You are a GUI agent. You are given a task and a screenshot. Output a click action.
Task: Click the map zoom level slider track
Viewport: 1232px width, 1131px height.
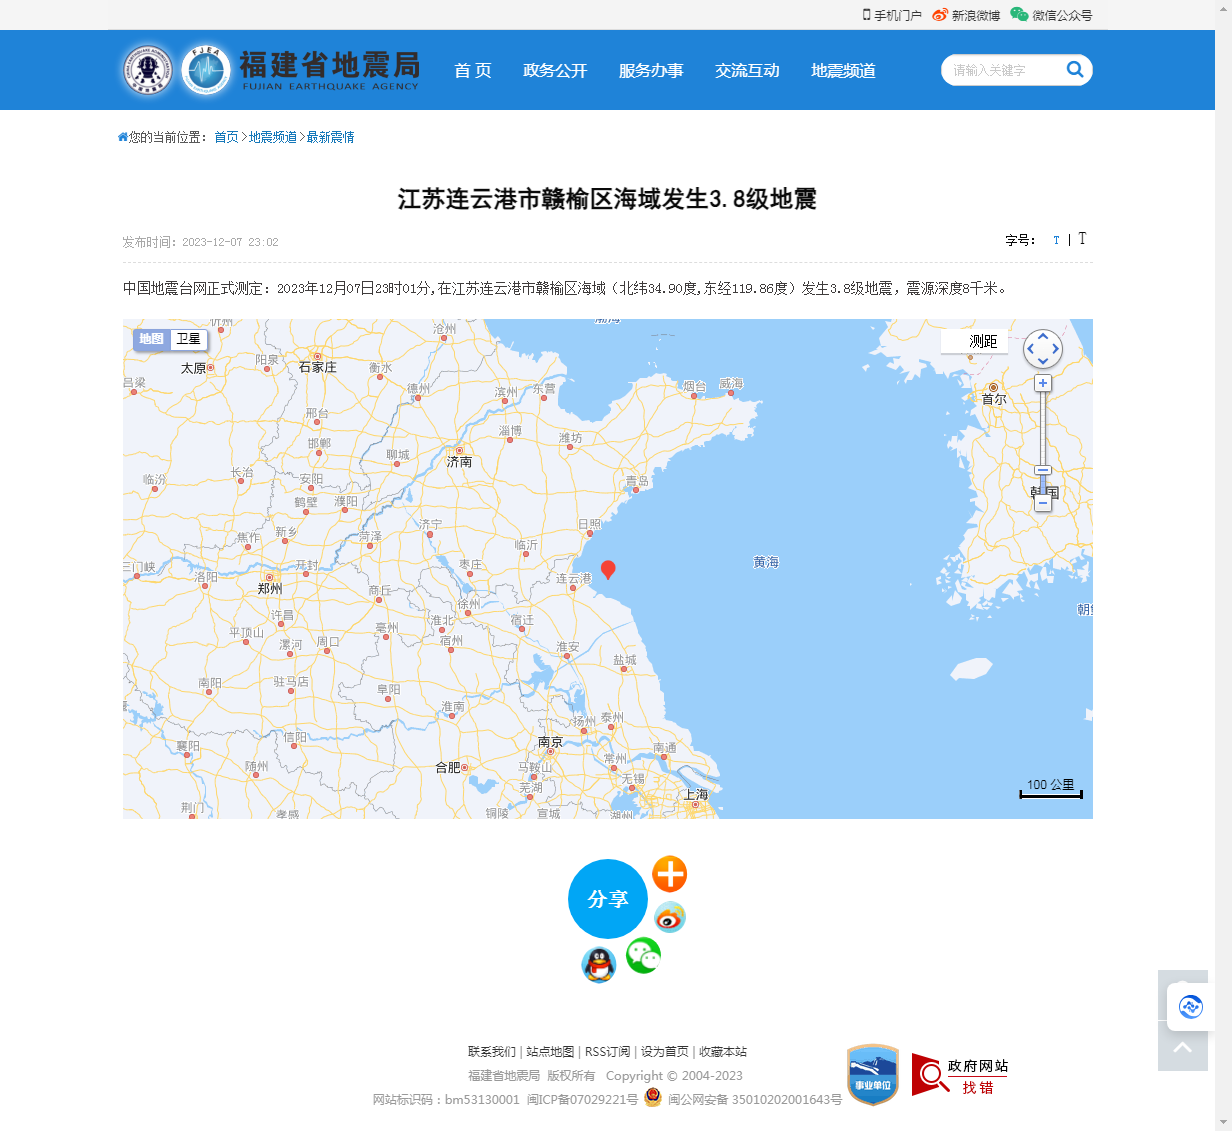click(x=1043, y=430)
